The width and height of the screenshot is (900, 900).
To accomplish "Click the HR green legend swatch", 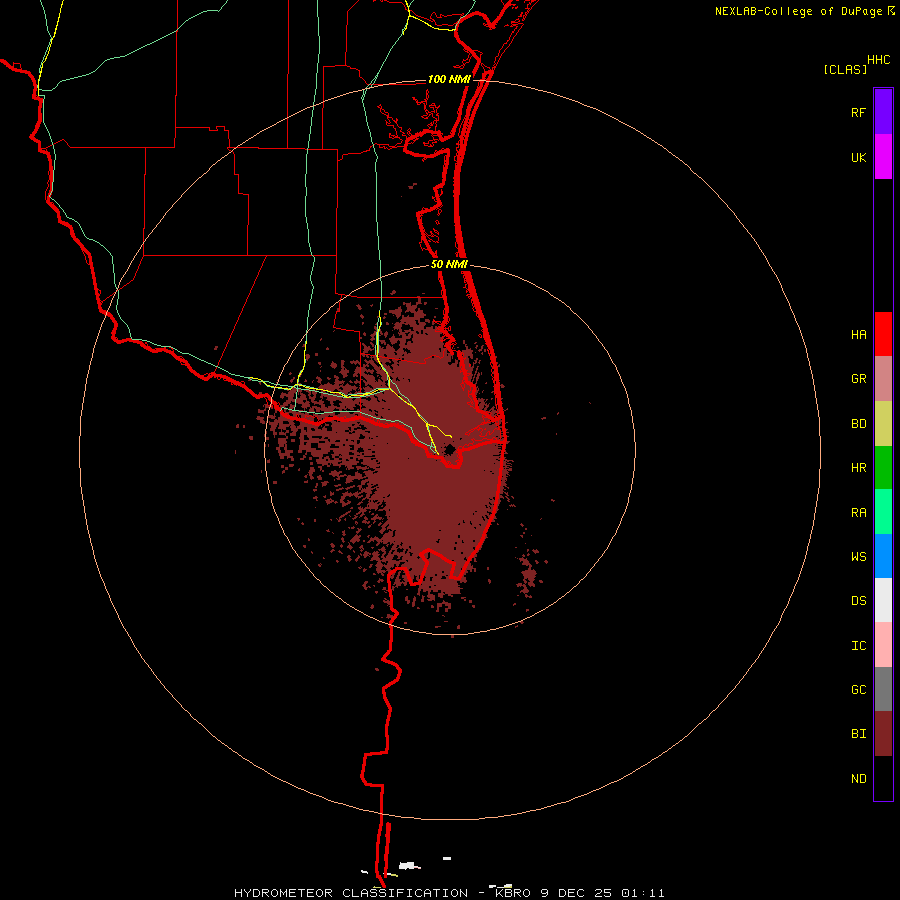I will (883, 468).
